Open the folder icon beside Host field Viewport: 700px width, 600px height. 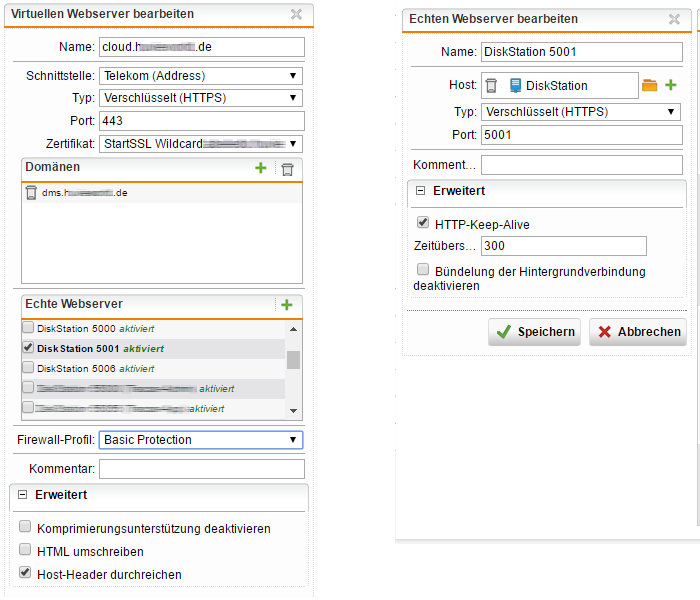coord(650,86)
